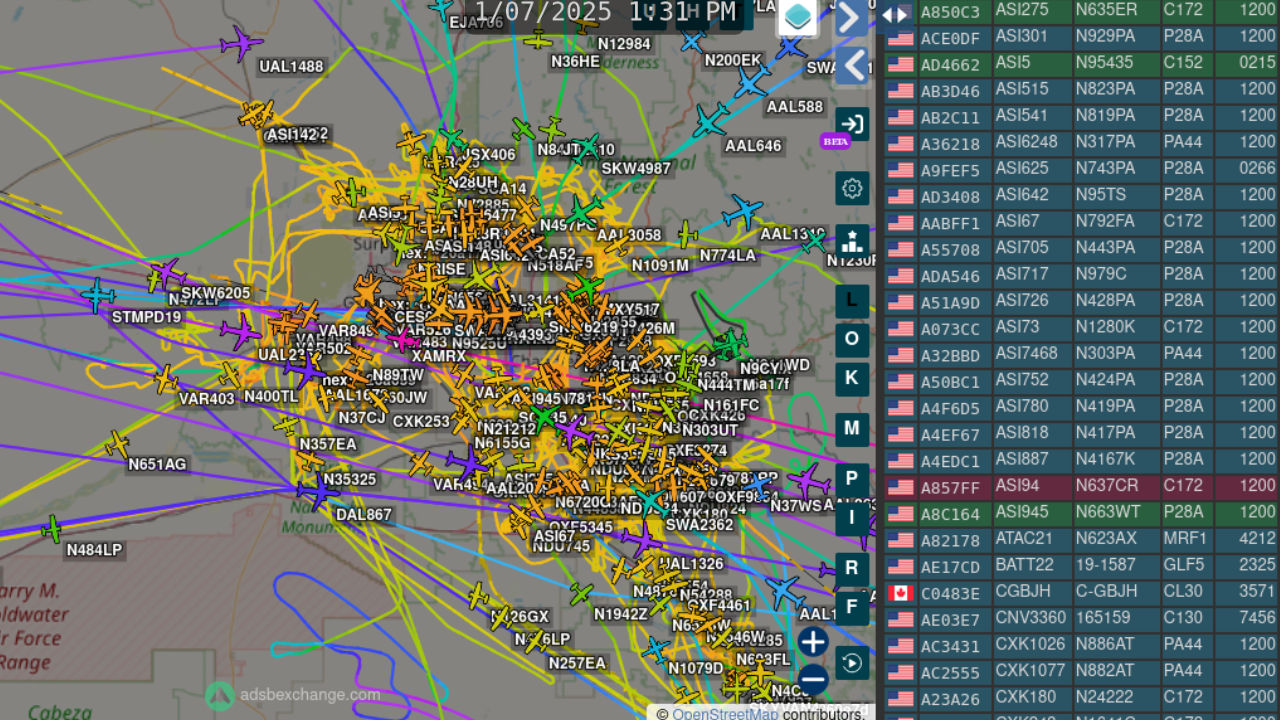1280x720 pixels.
Task: Select the UAL1488 aircraft icon
Action: click(x=241, y=43)
